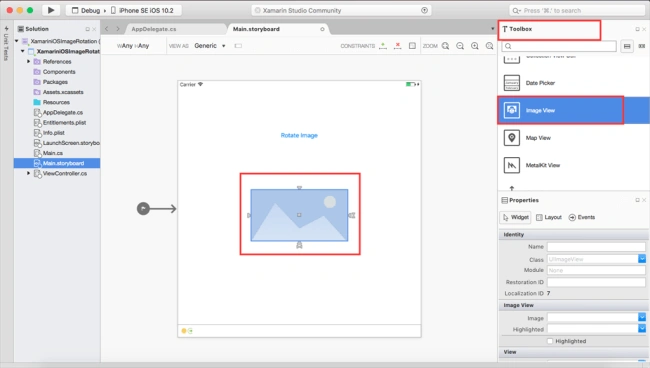The width and height of the screenshot is (650, 368).
Task: Click the Name field in Identity
Action: click(x=596, y=247)
